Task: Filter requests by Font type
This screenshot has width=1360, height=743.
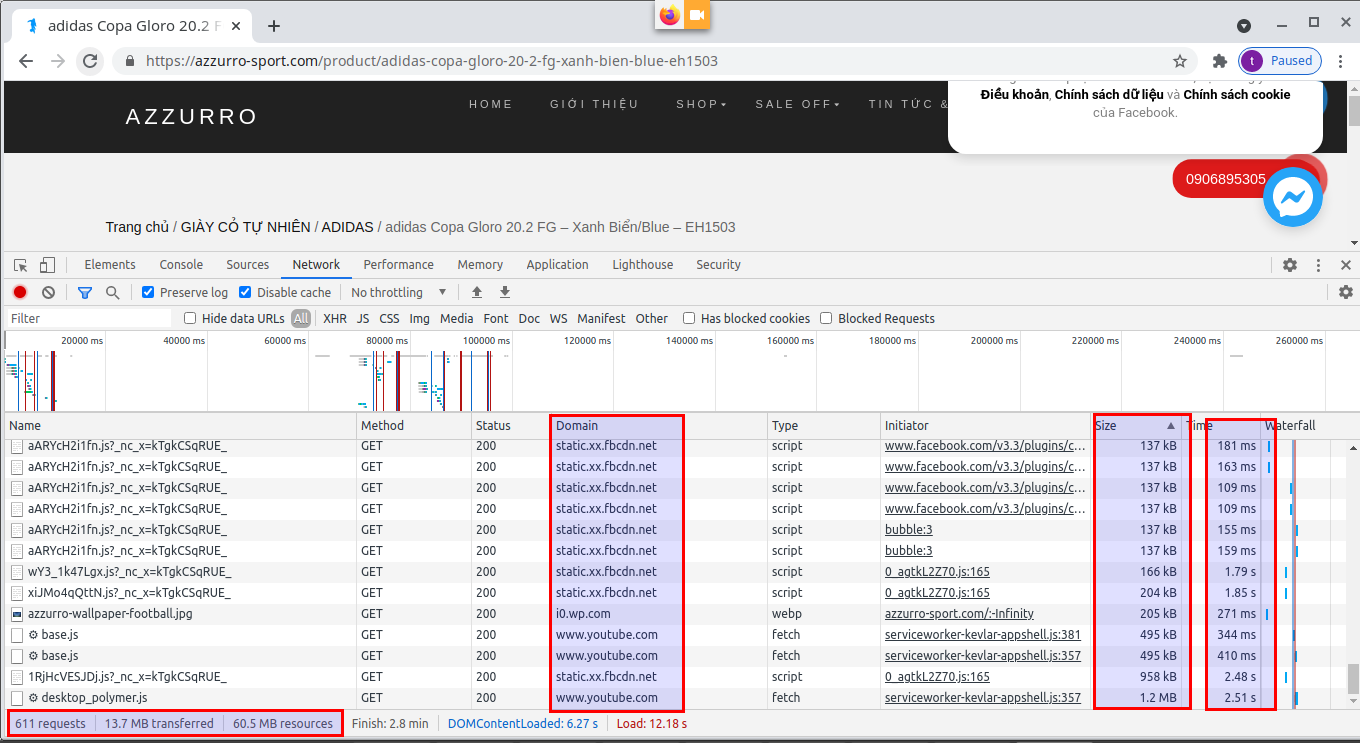Action: coord(495,318)
